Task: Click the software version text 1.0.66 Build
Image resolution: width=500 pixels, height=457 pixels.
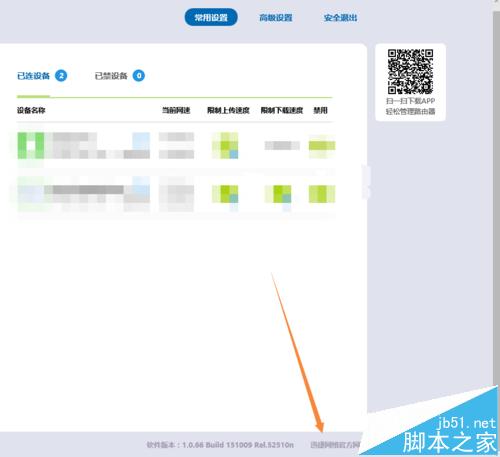Action: pos(220,445)
